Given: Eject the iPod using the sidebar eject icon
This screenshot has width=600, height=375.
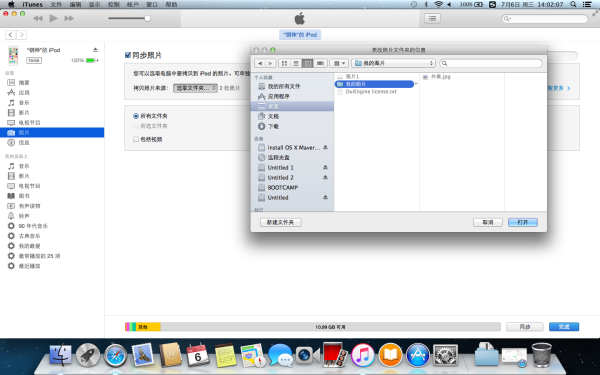Looking at the screenshot, I should pos(95,50).
